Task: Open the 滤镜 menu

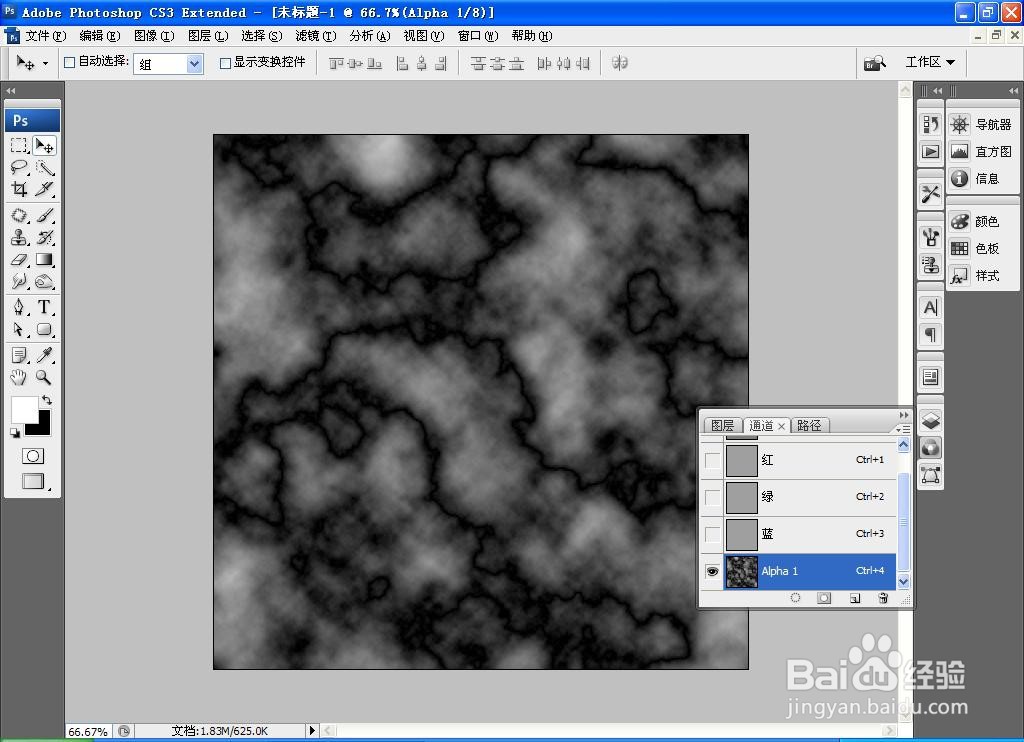Action: [316, 36]
